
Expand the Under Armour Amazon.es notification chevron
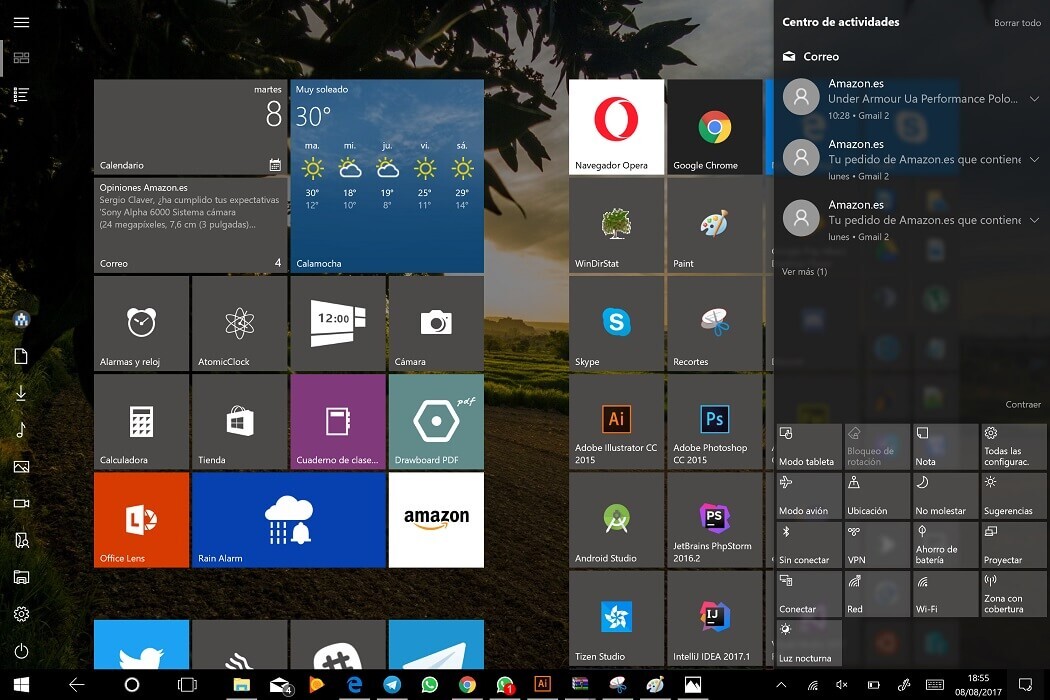tap(1034, 99)
